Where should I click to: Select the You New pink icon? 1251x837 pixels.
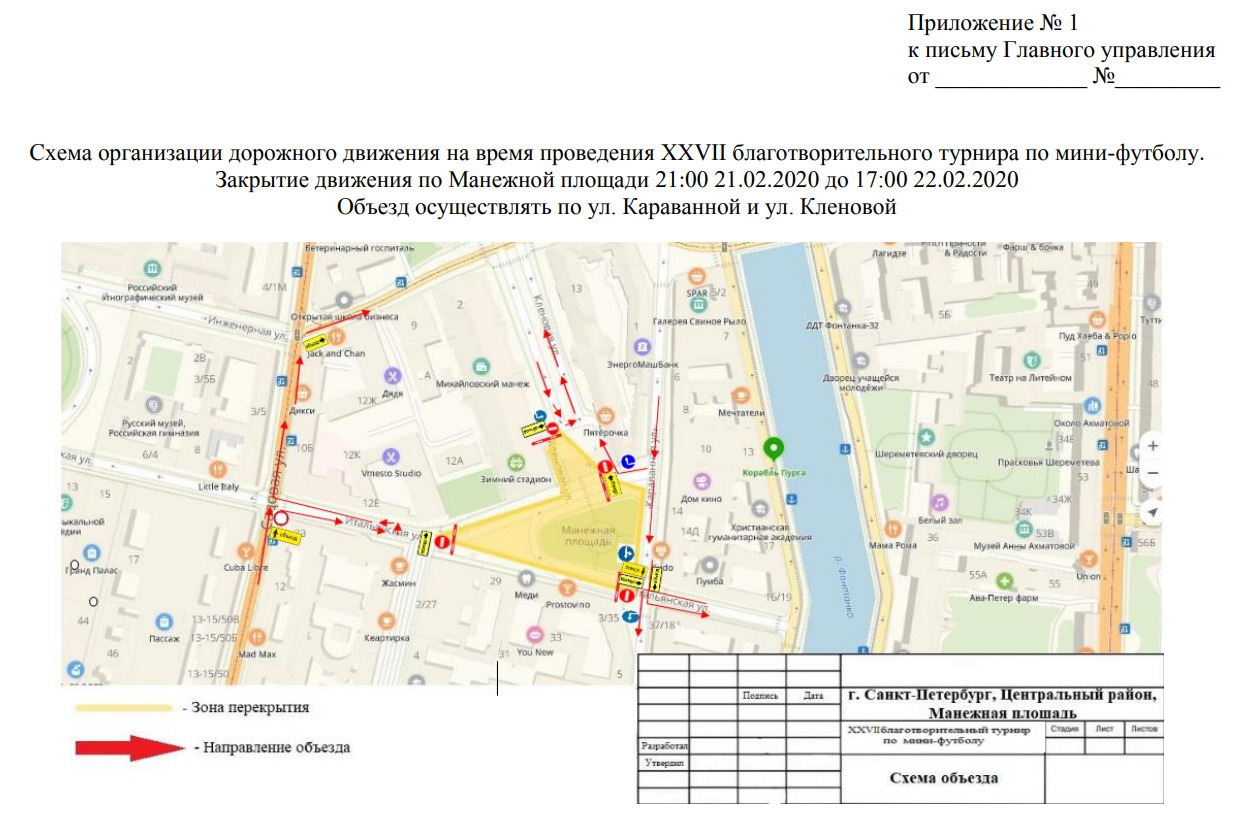[x=535, y=635]
